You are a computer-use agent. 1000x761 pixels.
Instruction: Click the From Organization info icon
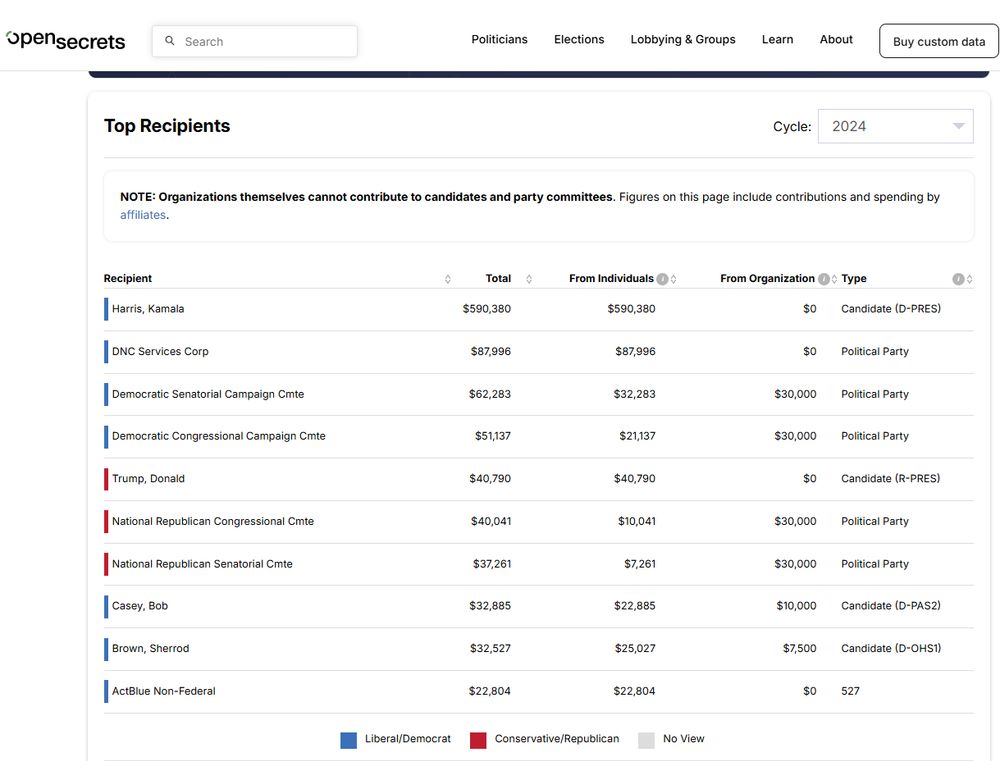824,279
